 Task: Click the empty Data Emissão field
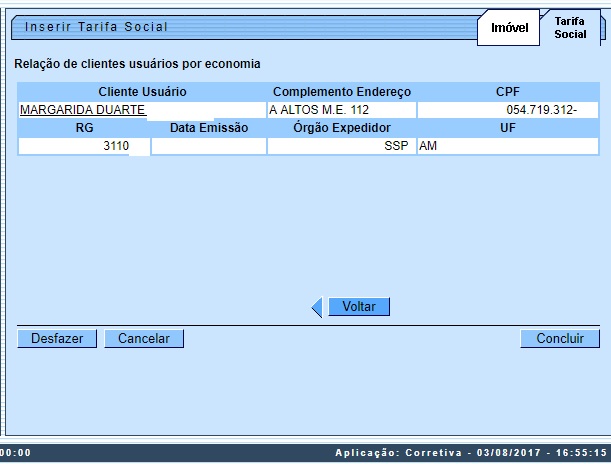click(209, 146)
